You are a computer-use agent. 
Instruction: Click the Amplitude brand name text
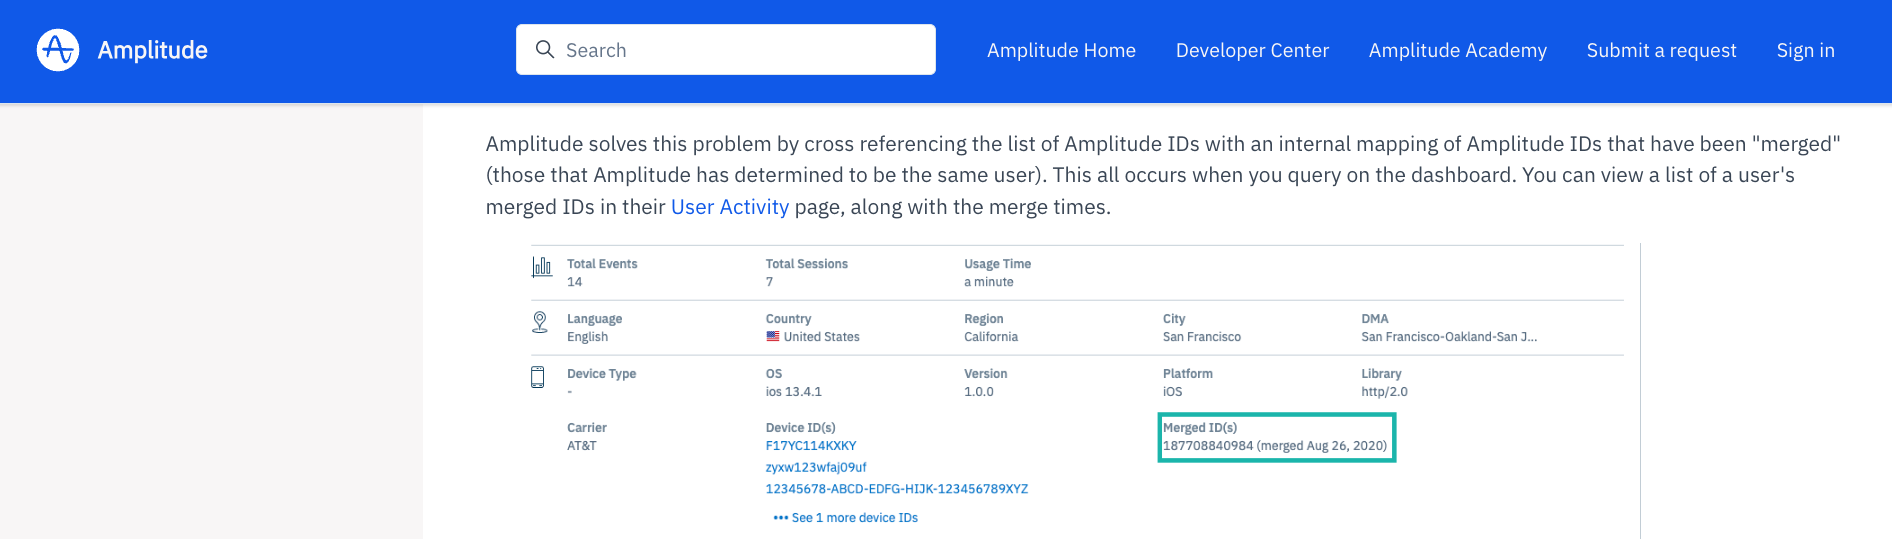pos(153,50)
